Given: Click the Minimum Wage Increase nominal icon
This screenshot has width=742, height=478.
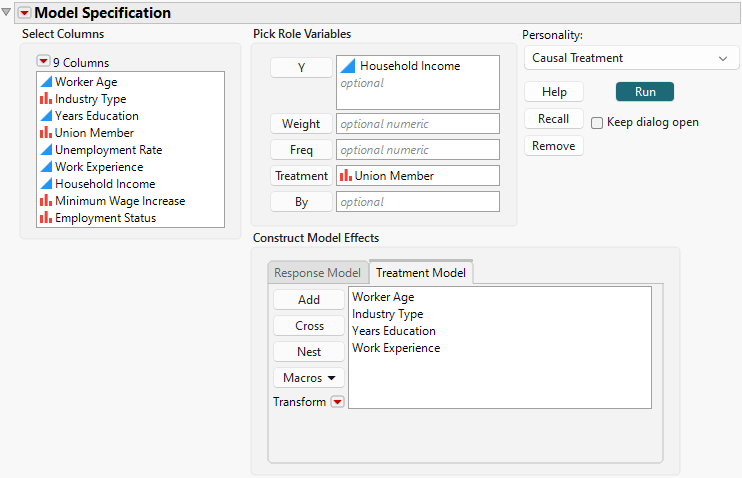Looking at the screenshot, I should [x=46, y=201].
